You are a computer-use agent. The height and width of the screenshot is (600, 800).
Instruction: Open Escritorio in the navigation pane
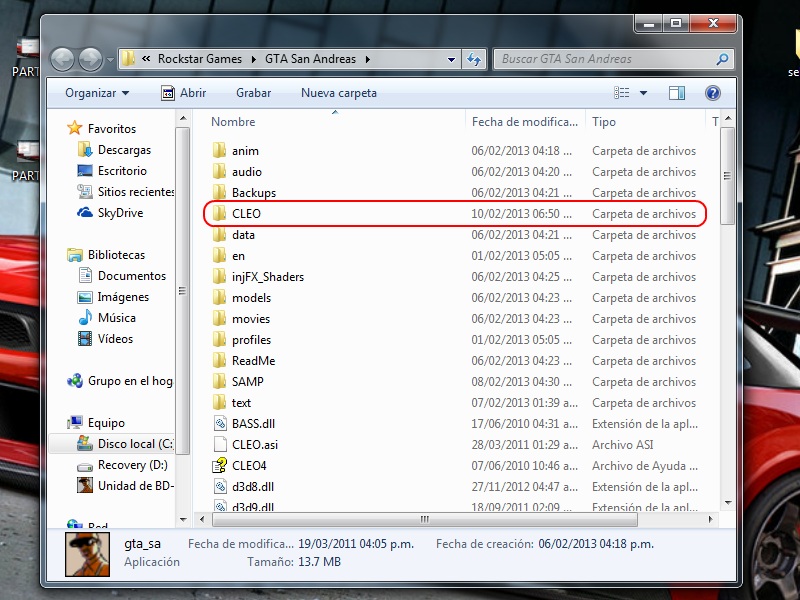click(122, 171)
